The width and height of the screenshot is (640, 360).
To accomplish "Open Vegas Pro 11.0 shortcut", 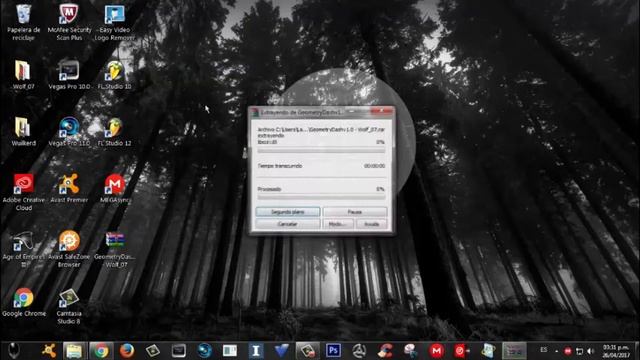I will point(69,131).
